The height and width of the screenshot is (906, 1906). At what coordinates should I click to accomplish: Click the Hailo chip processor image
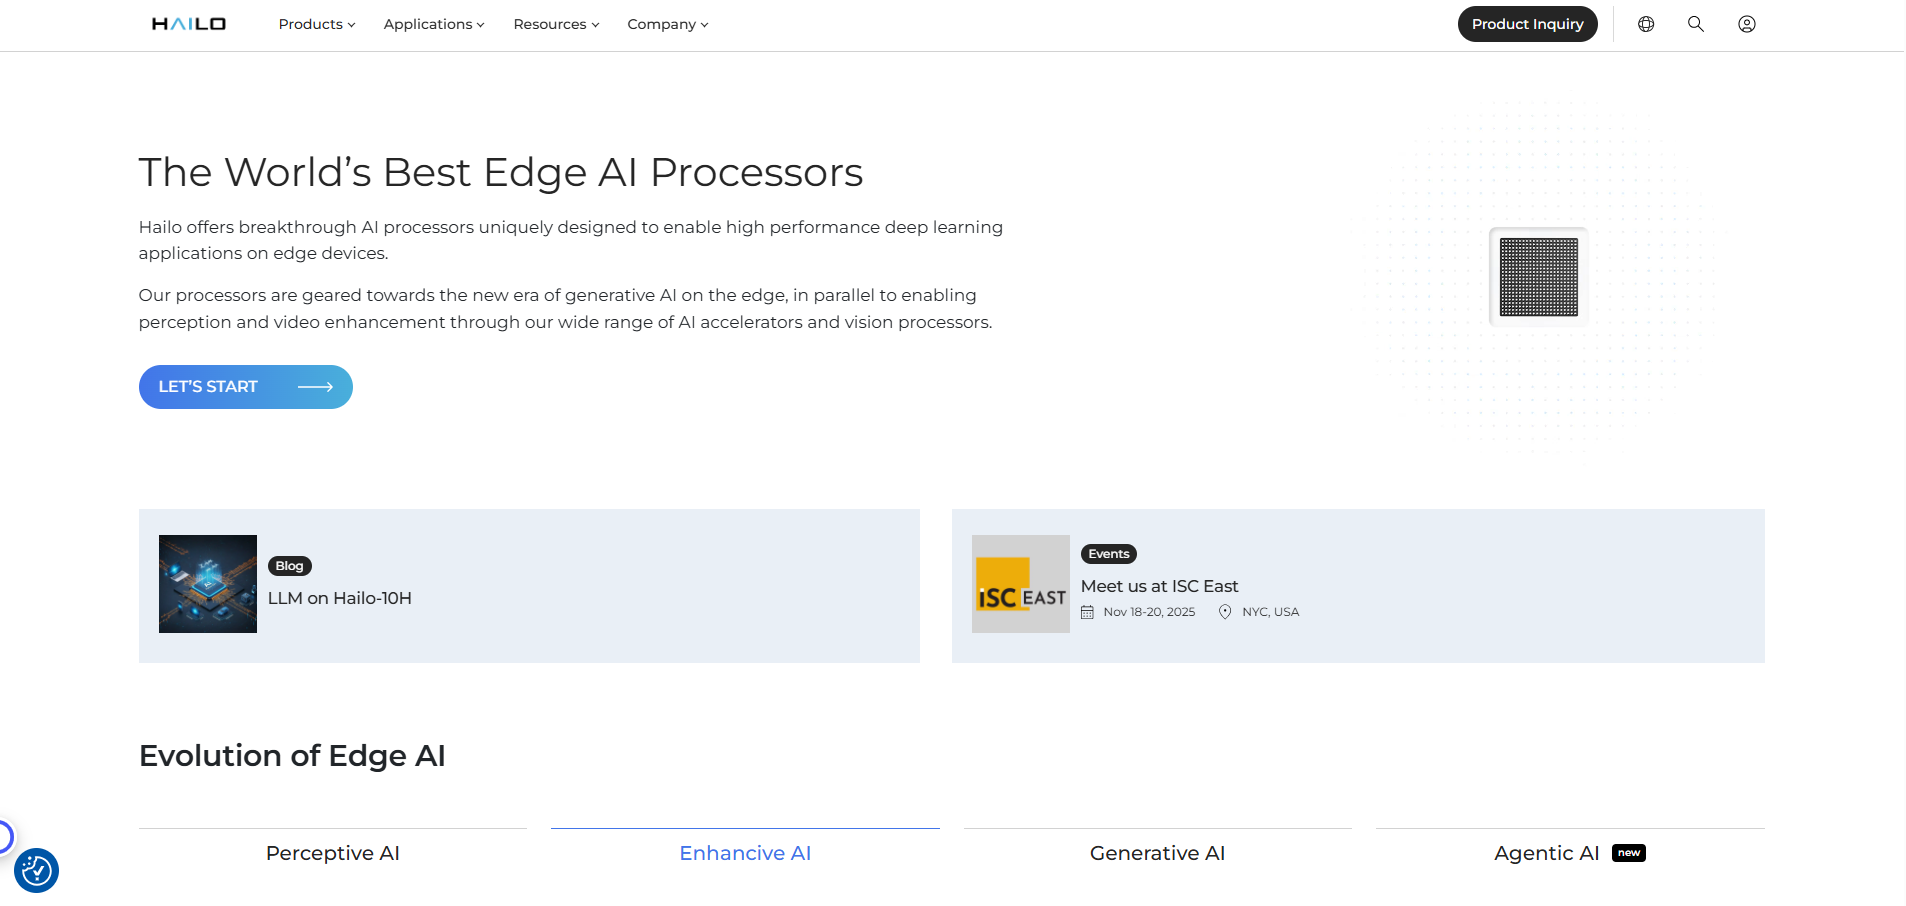(1538, 277)
